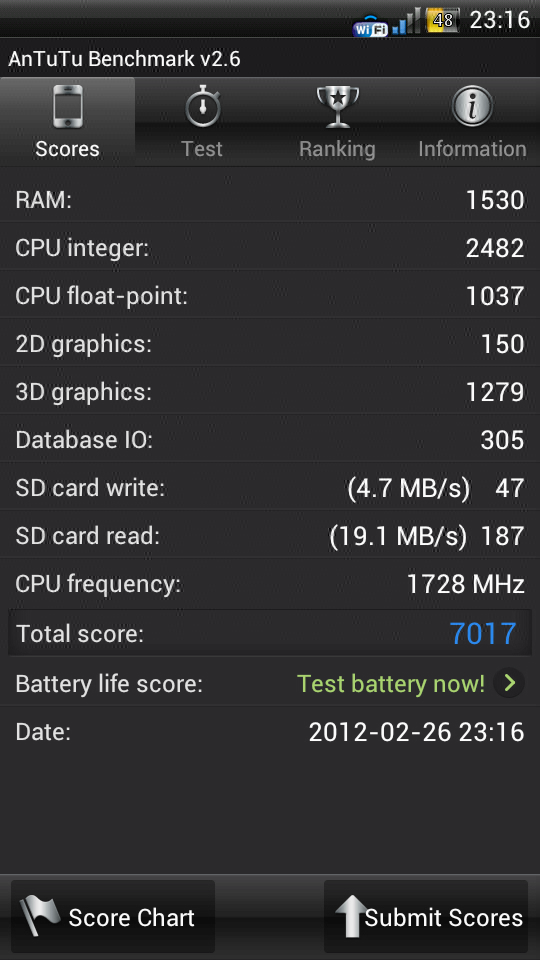Image resolution: width=540 pixels, height=960 pixels.
Task: Tap the Information circle icon
Action: (x=472, y=107)
